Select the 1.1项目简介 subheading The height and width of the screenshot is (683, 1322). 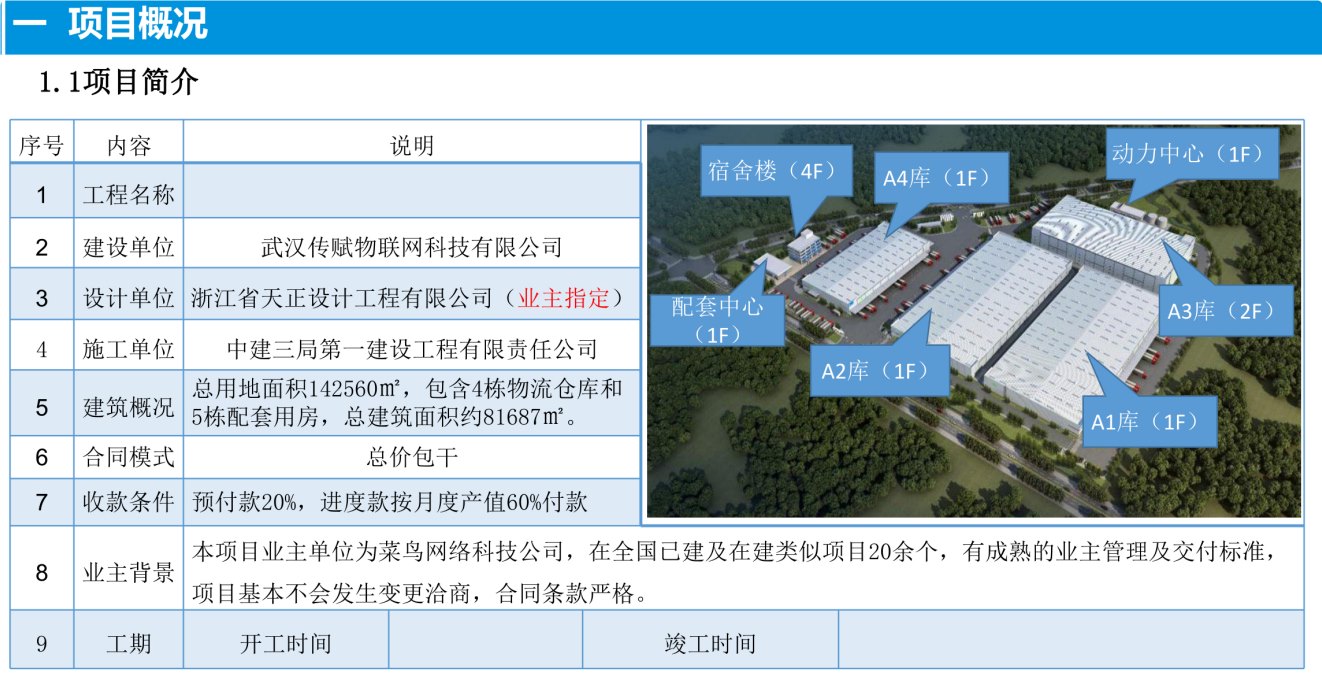tap(118, 83)
